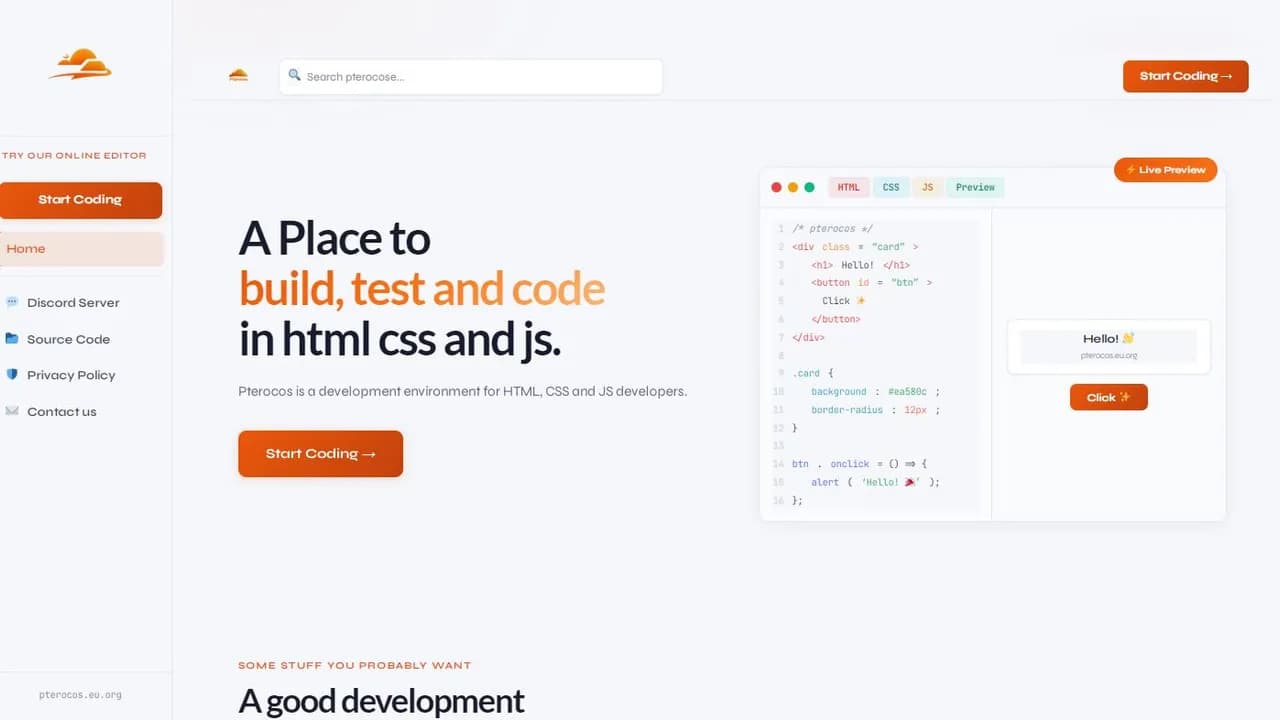
Task: Click the orange Click button in the preview
Action: 1109,397
